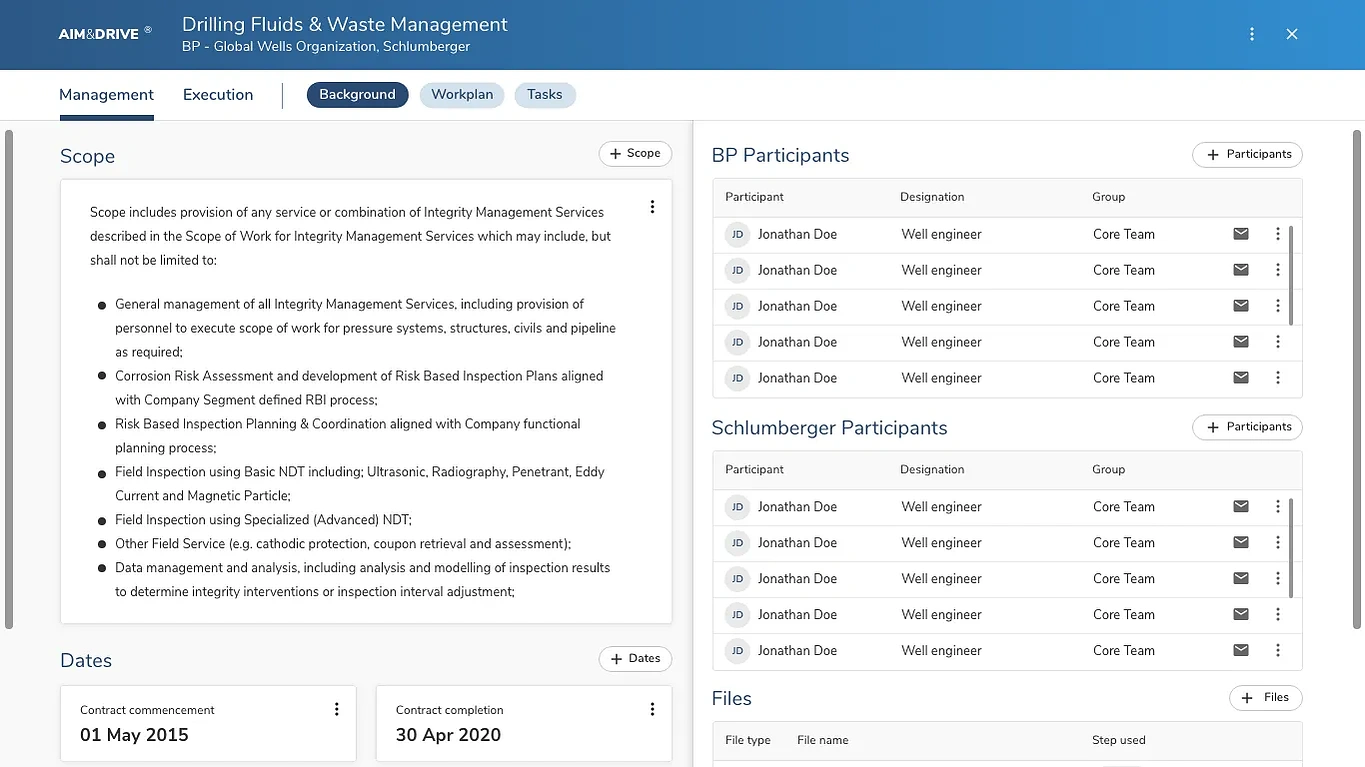Open Contract completion card's three-dot menu

[652, 709]
